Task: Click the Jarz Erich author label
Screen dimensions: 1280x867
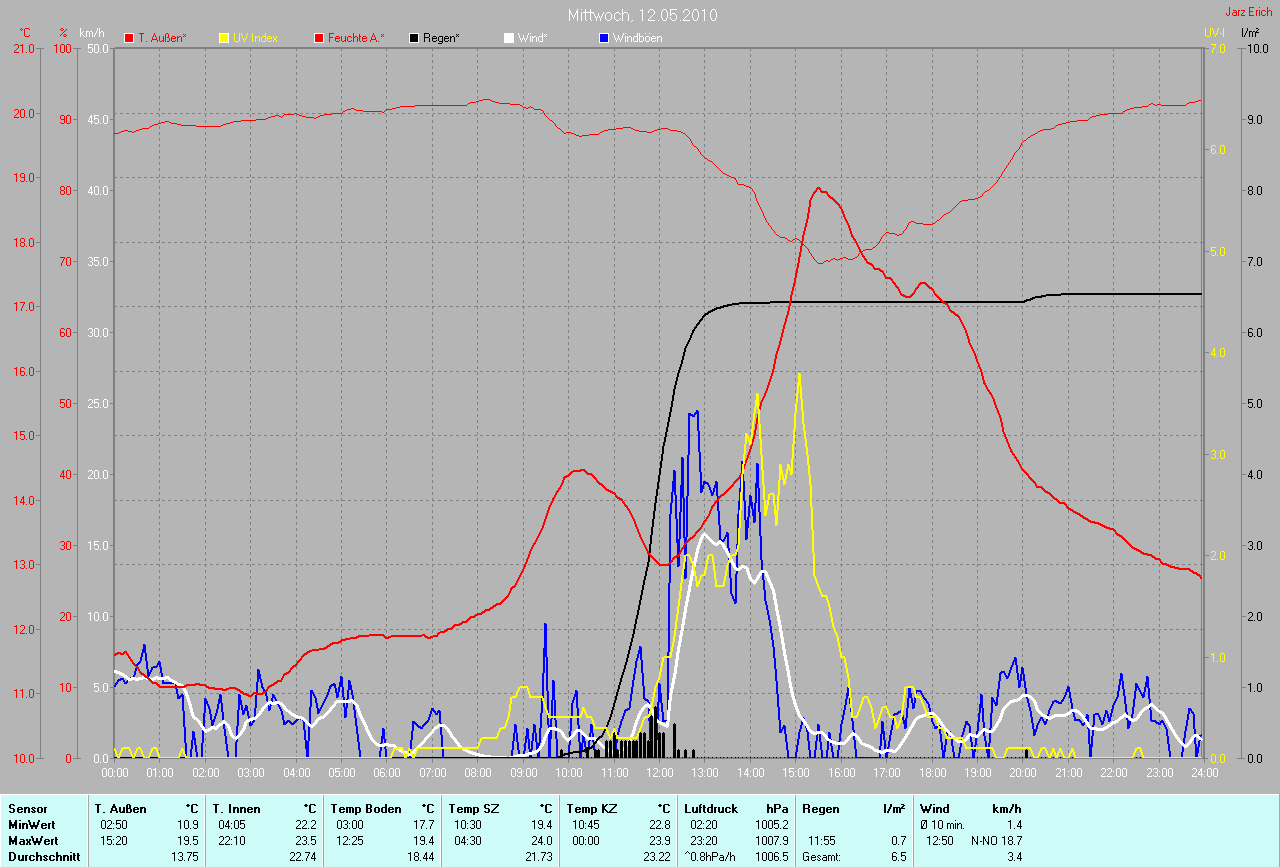Action: [x=1250, y=12]
